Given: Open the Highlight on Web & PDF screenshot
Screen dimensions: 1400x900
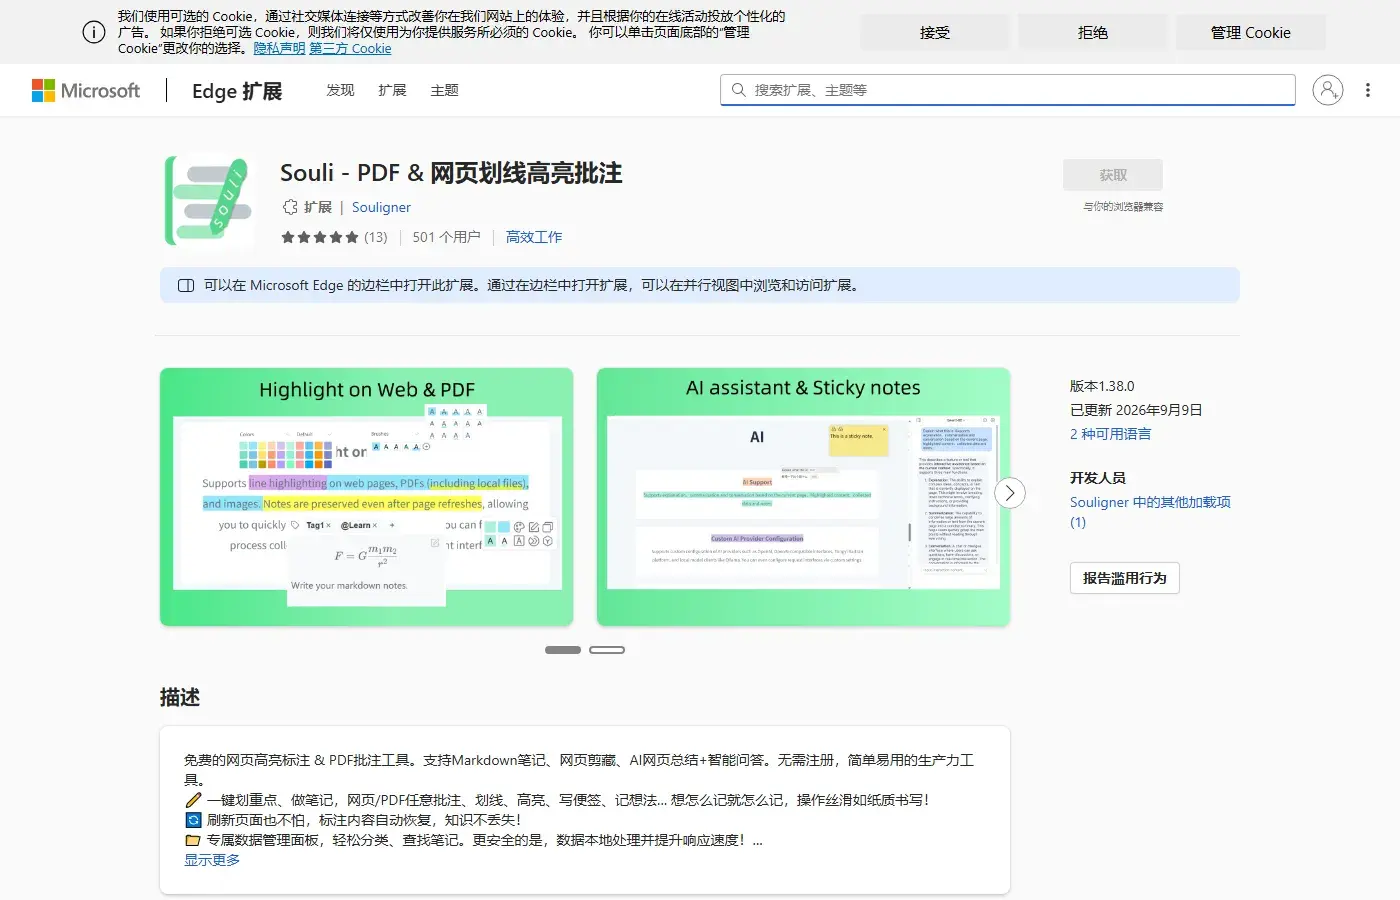Looking at the screenshot, I should pyautogui.click(x=366, y=497).
